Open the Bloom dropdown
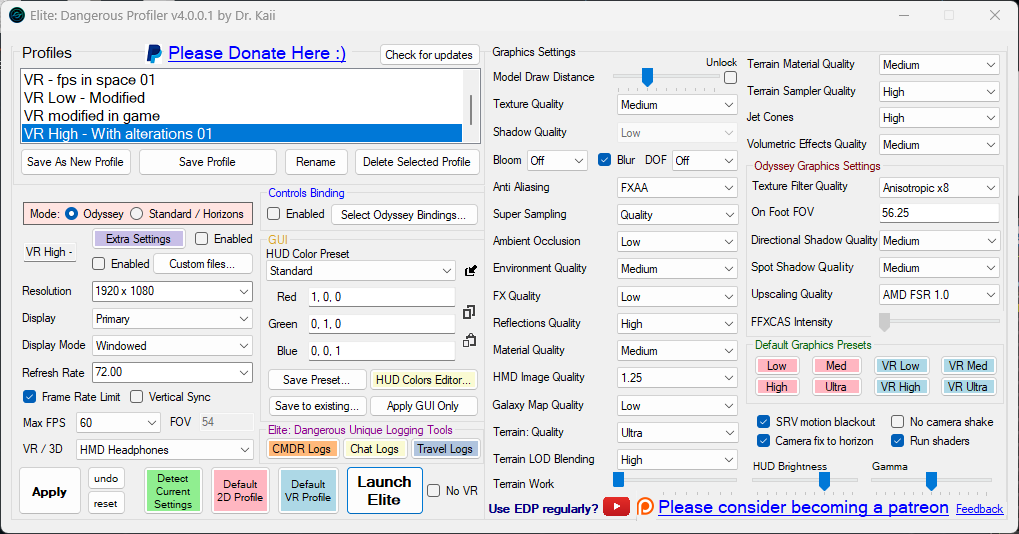 558,160
